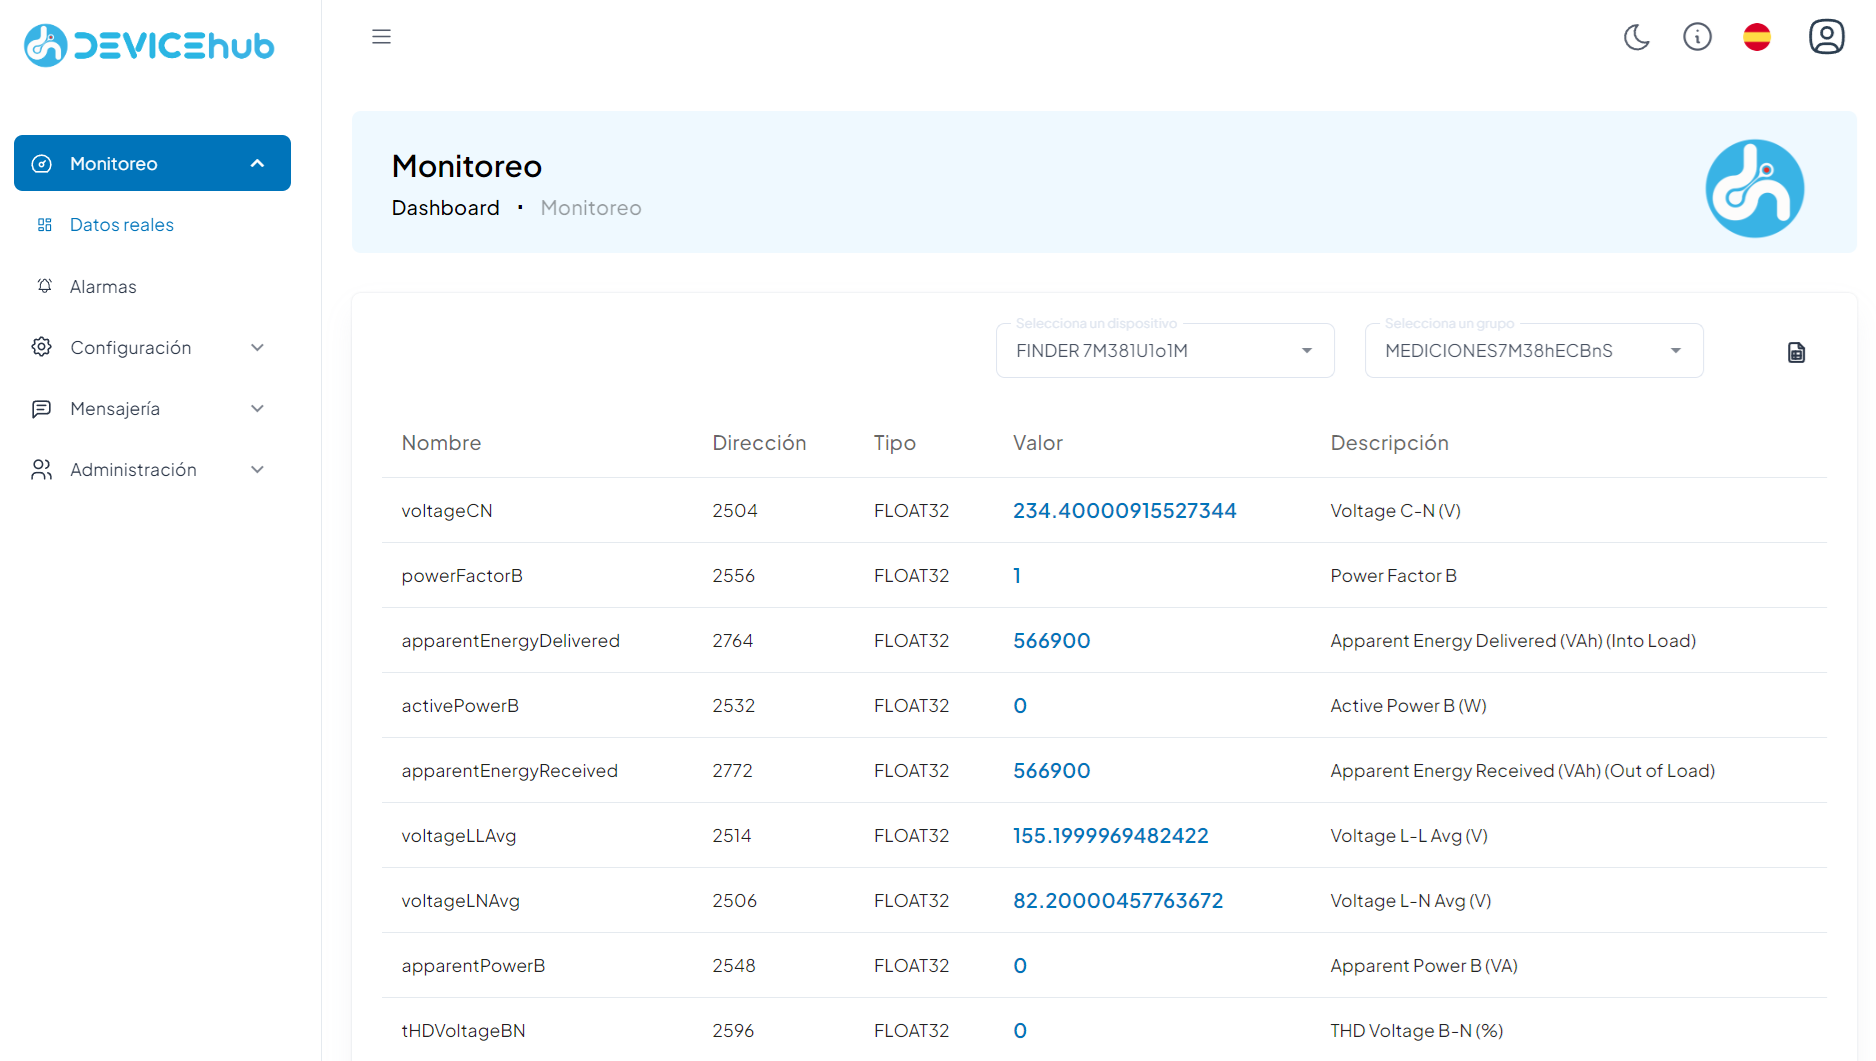
Task: Click the voltageCN value 234.40000915527344
Action: (x=1124, y=510)
